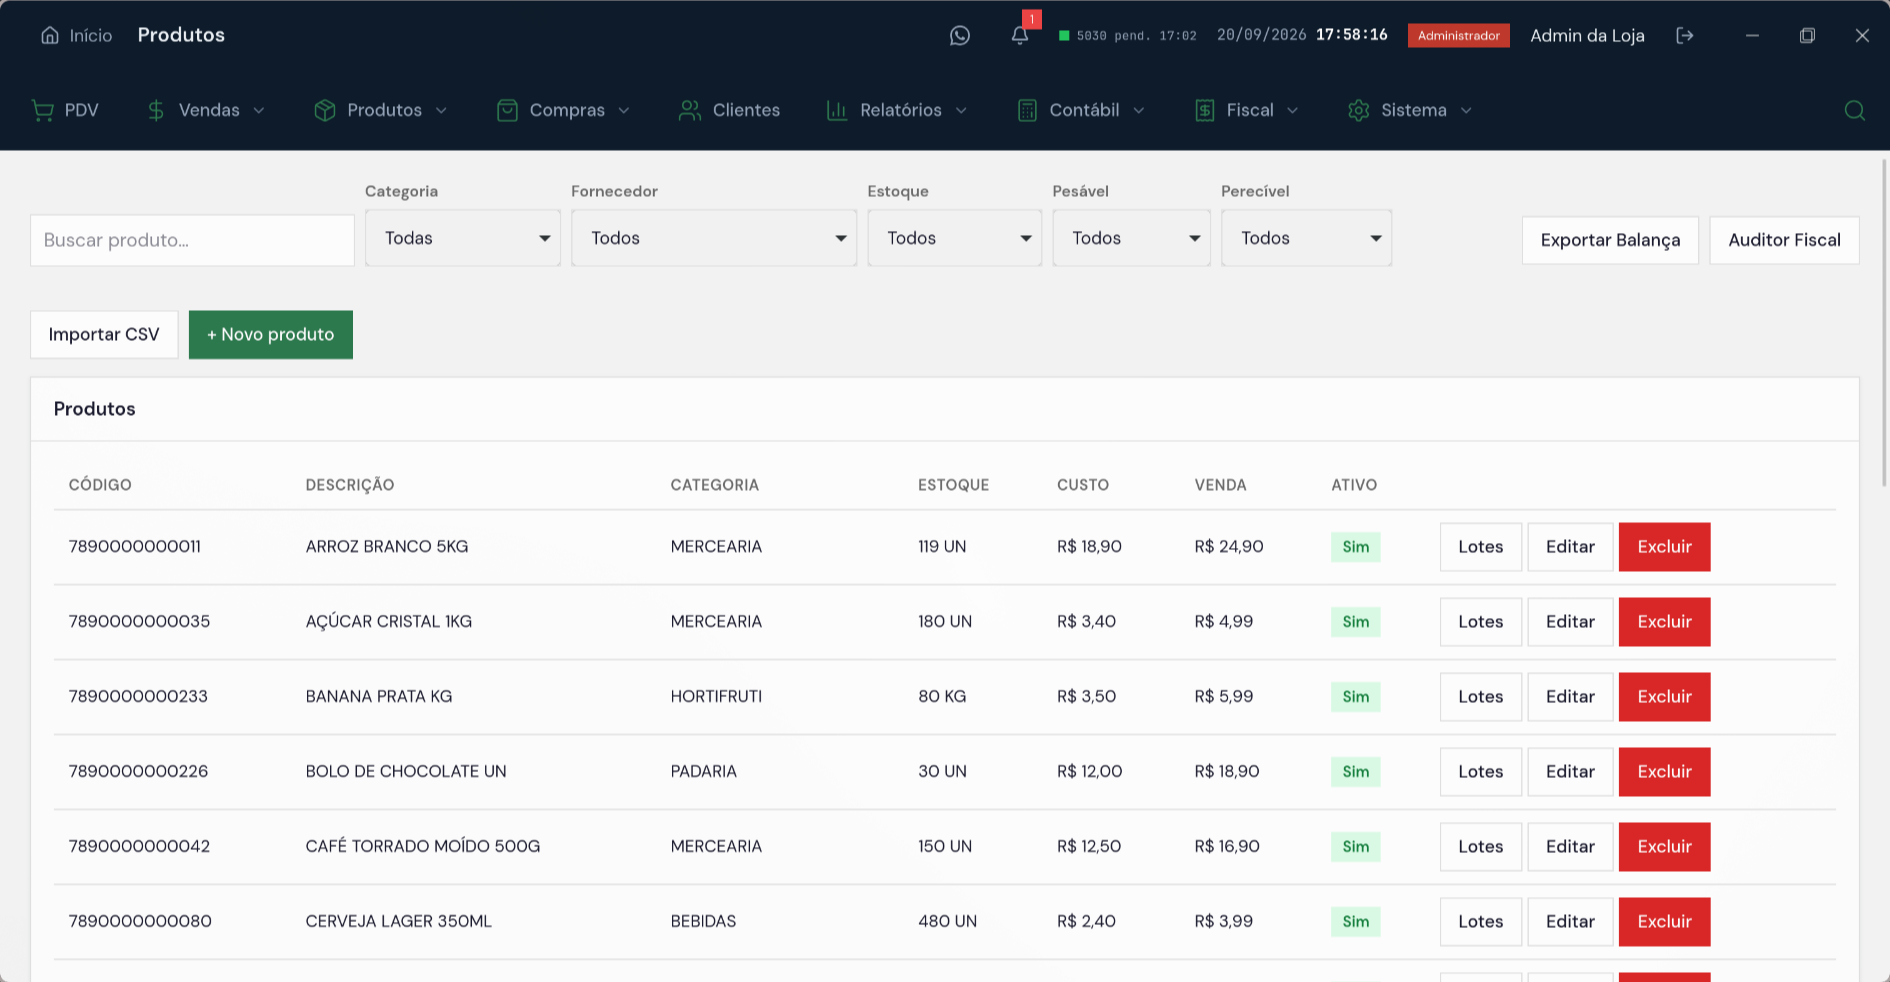Click the Clientes people icon
The height and width of the screenshot is (982, 1890).
click(690, 110)
